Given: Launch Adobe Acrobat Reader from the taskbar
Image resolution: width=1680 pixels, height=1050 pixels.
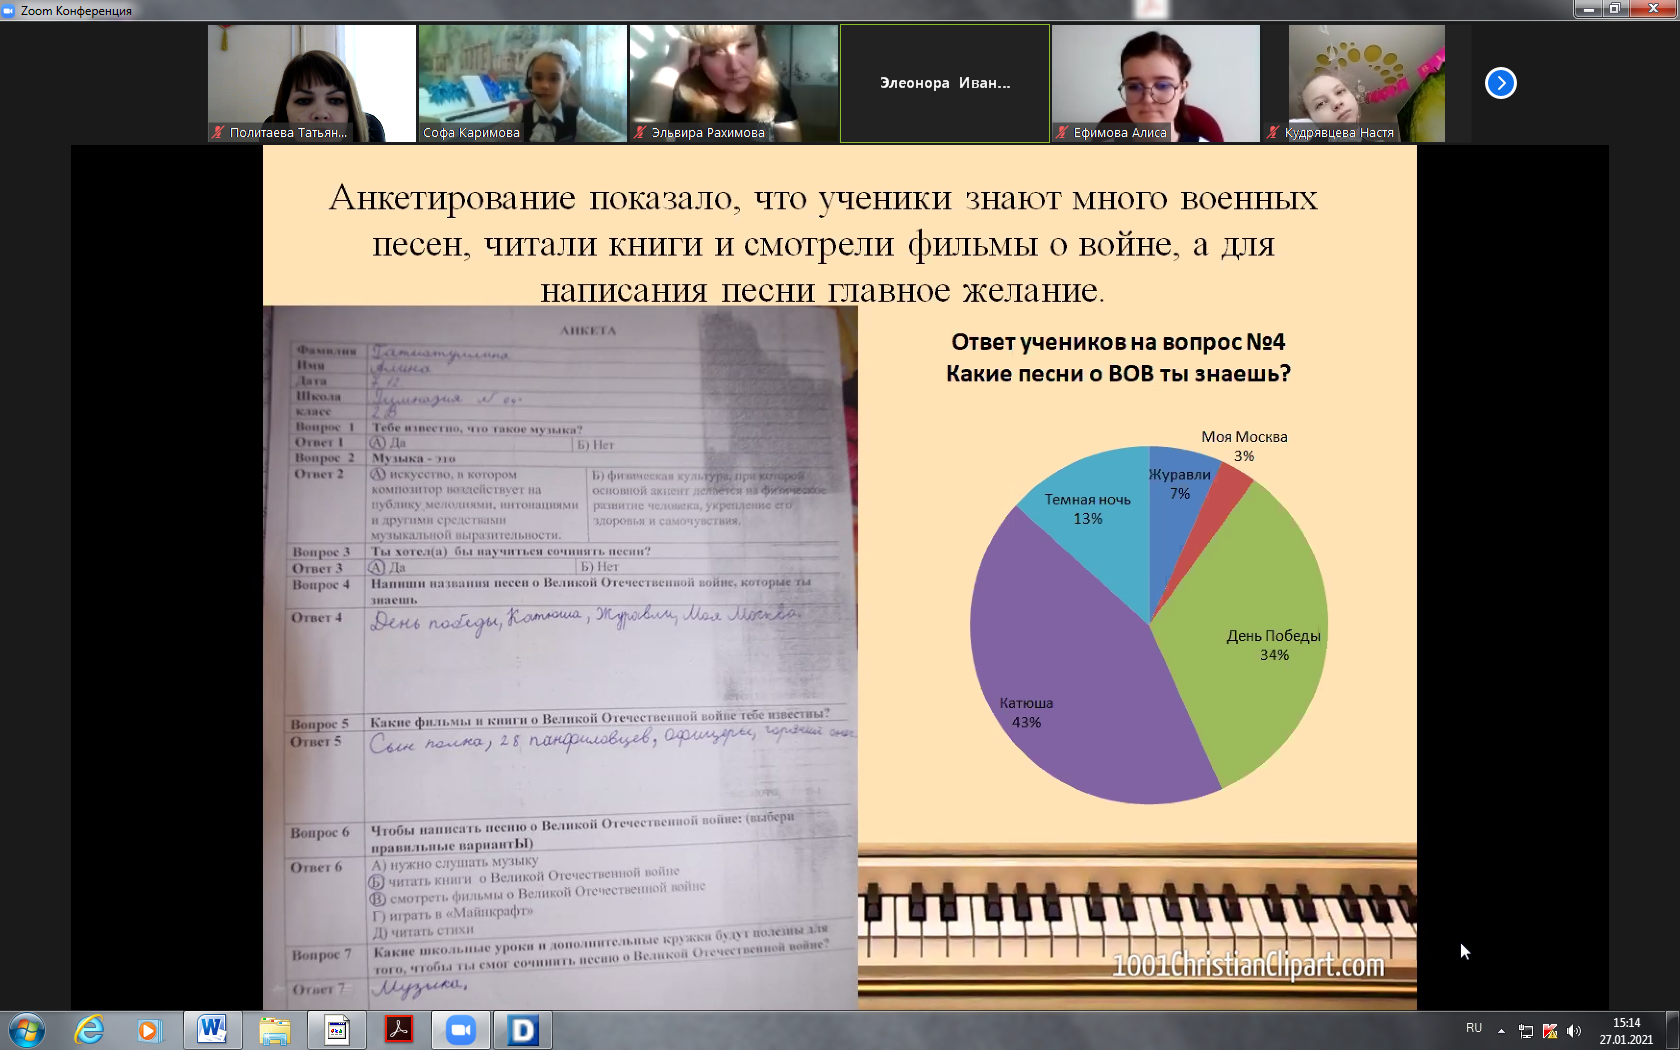Looking at the screenshot, I should (399, 1030).
